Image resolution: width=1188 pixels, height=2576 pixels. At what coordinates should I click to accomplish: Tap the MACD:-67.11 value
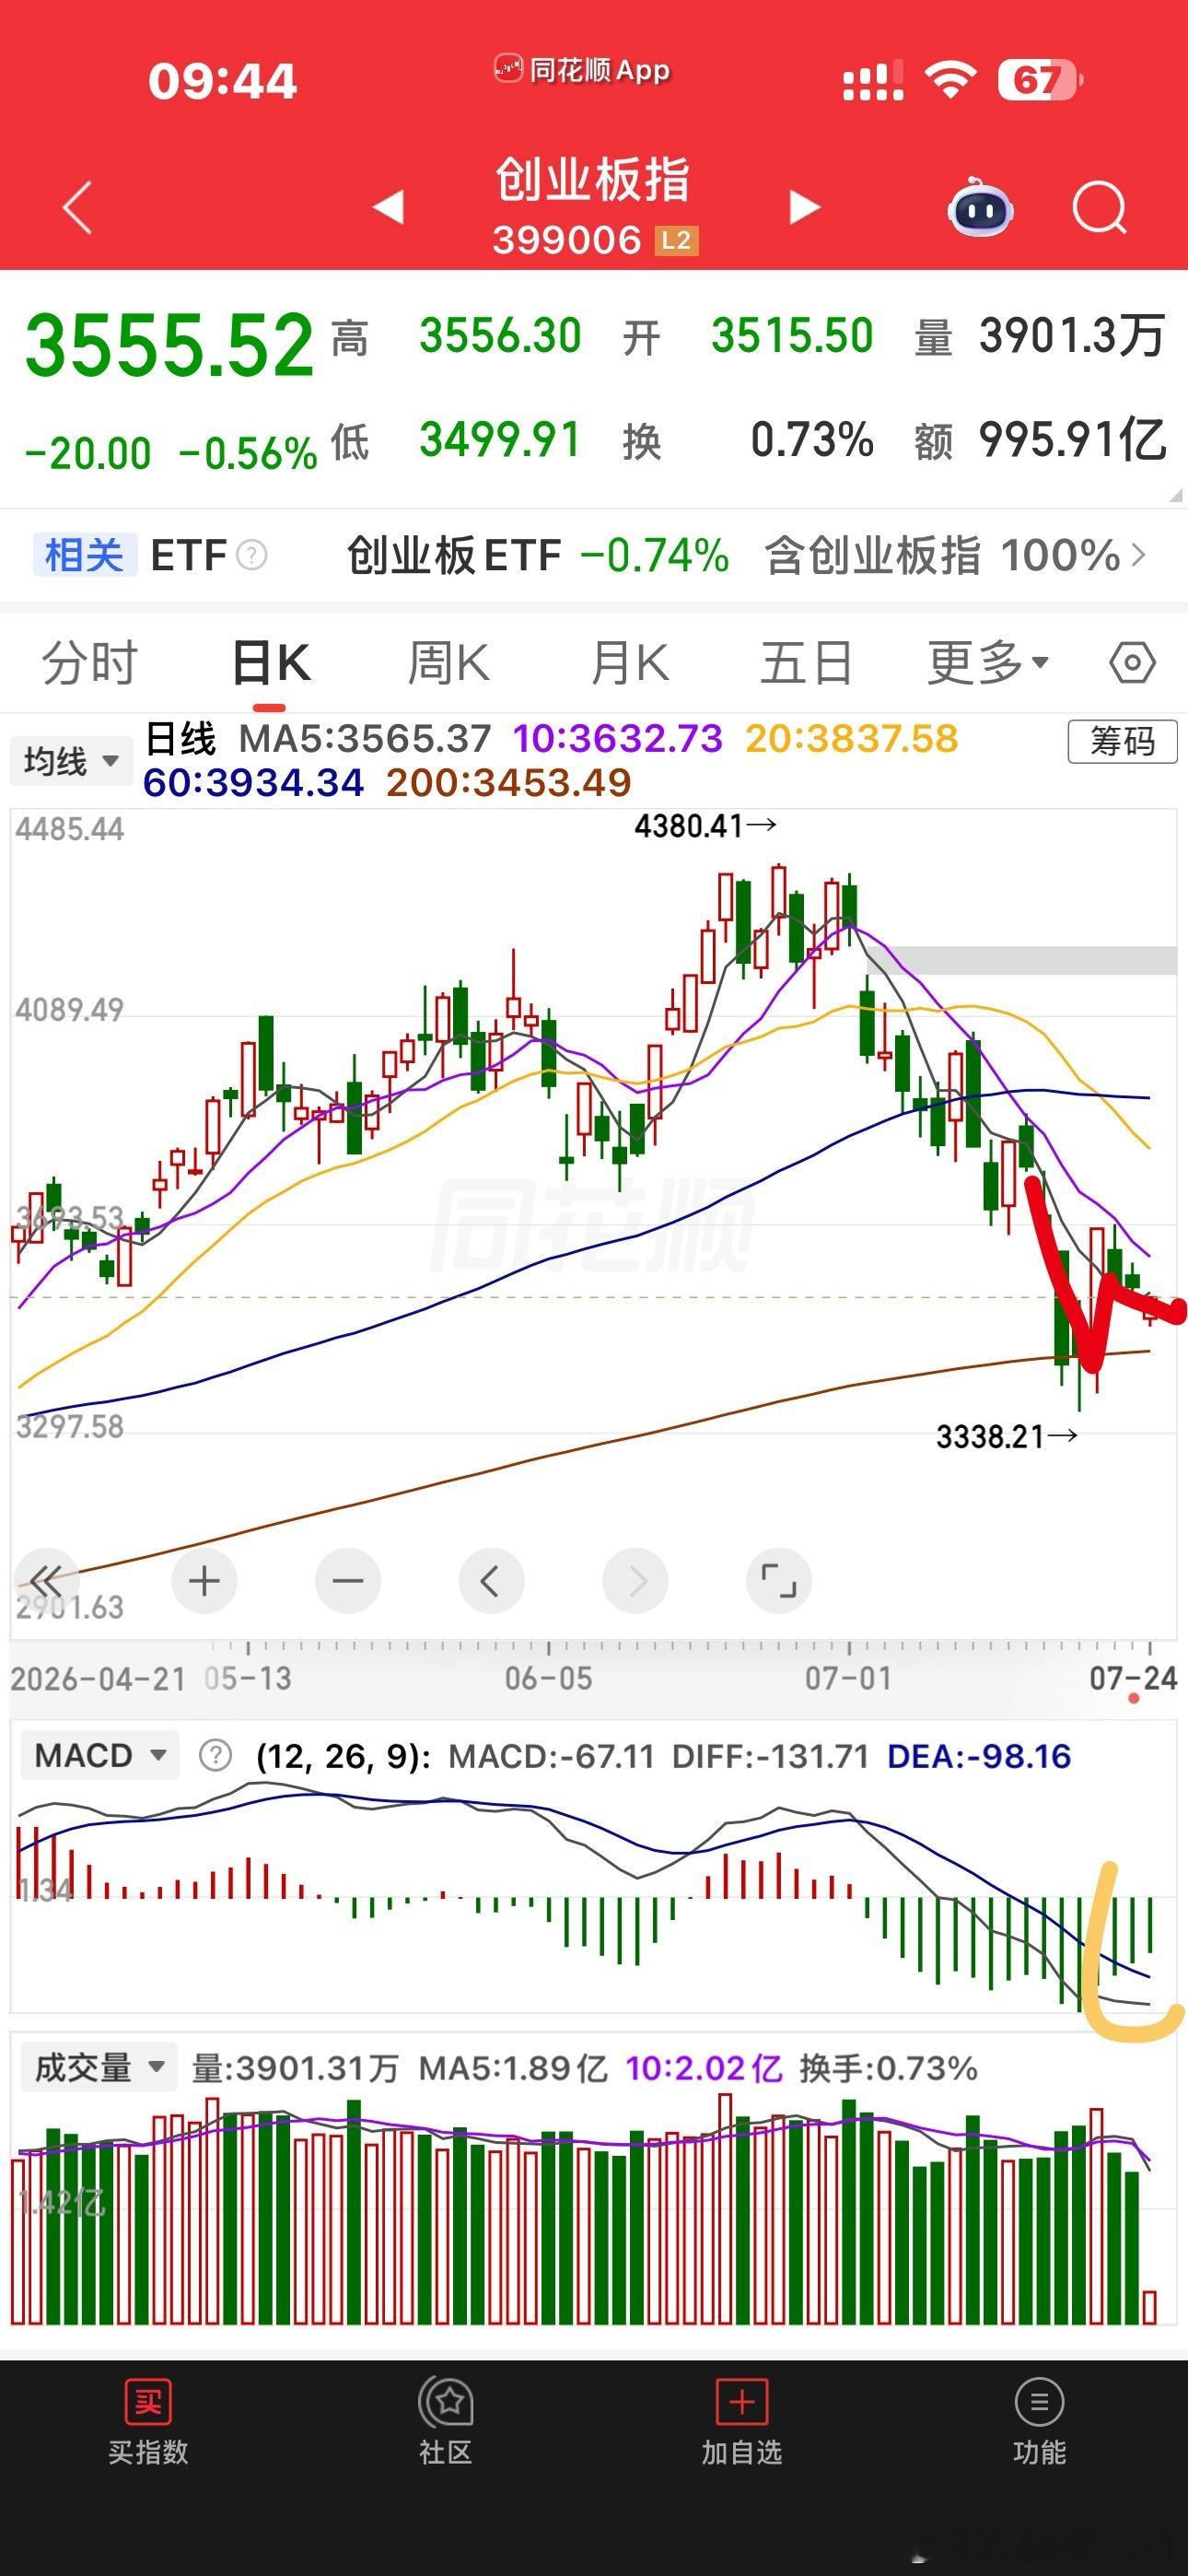(551, 1756)
